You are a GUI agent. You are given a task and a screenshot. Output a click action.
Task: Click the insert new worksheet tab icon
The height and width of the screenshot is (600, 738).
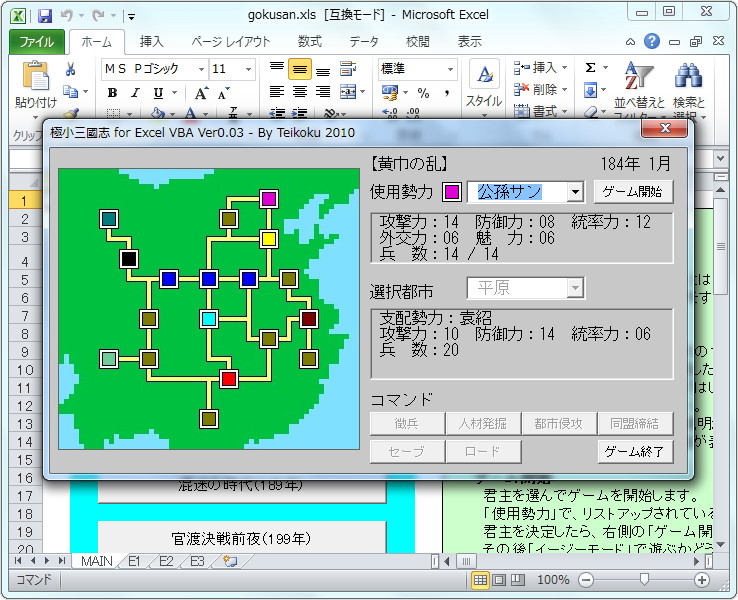(230, 561)
